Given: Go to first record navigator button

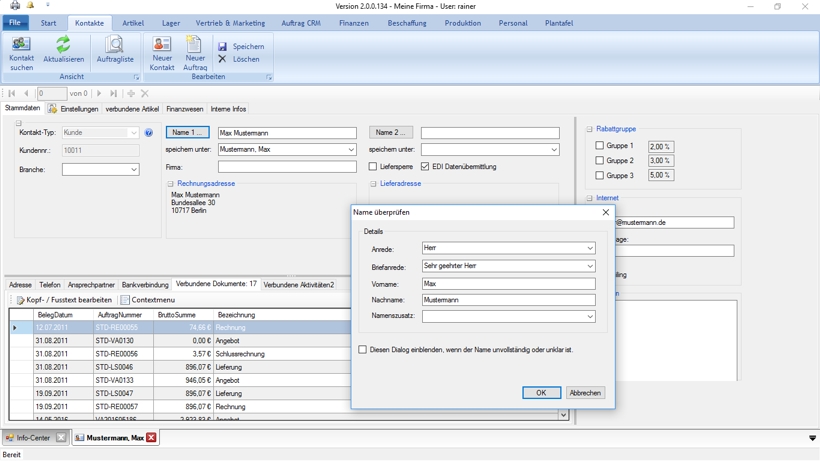Looking at the screenshot, I should point(12,94).
